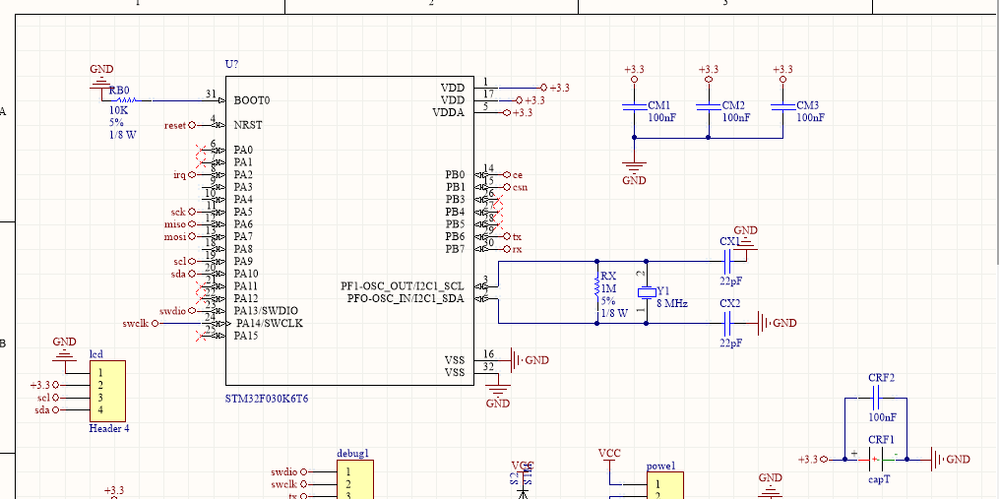Select the powe1 connector body
Image resolution: width=999 pixels, height=499 pixels.
point(665,485)
